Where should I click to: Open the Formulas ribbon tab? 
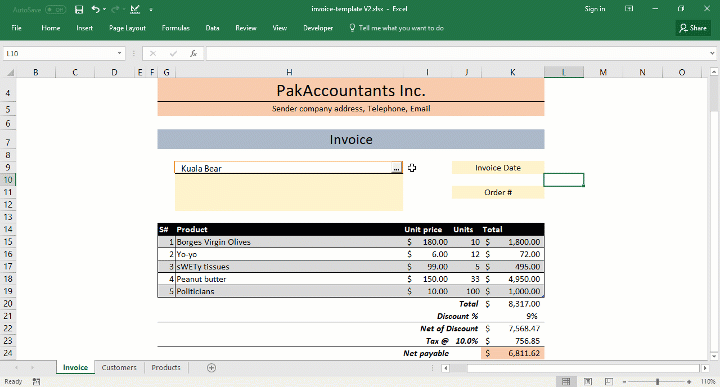point(175,28)
